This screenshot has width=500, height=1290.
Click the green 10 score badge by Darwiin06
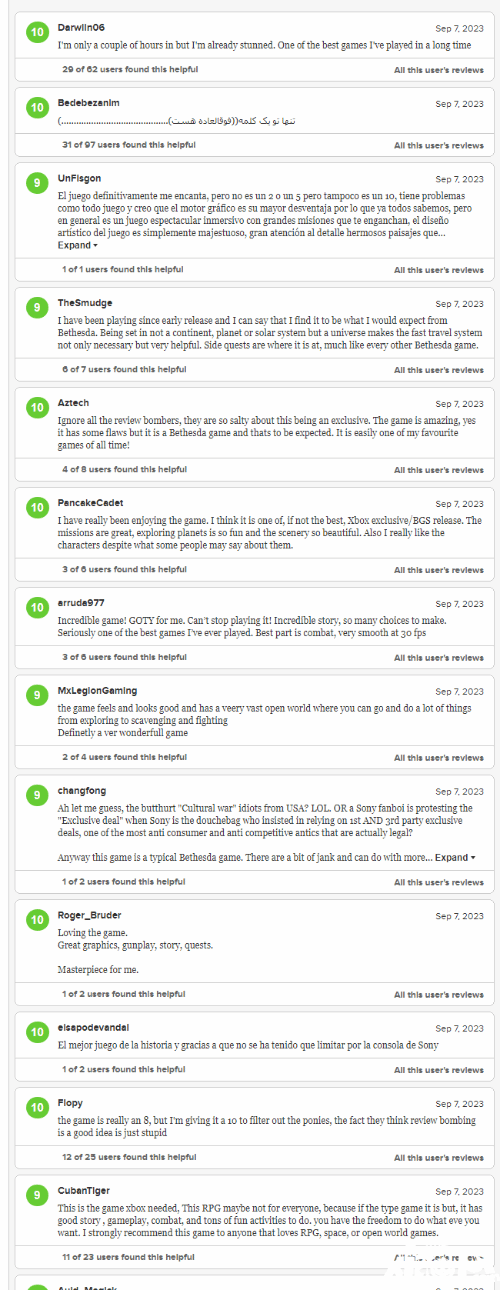[x=37, y=33]
